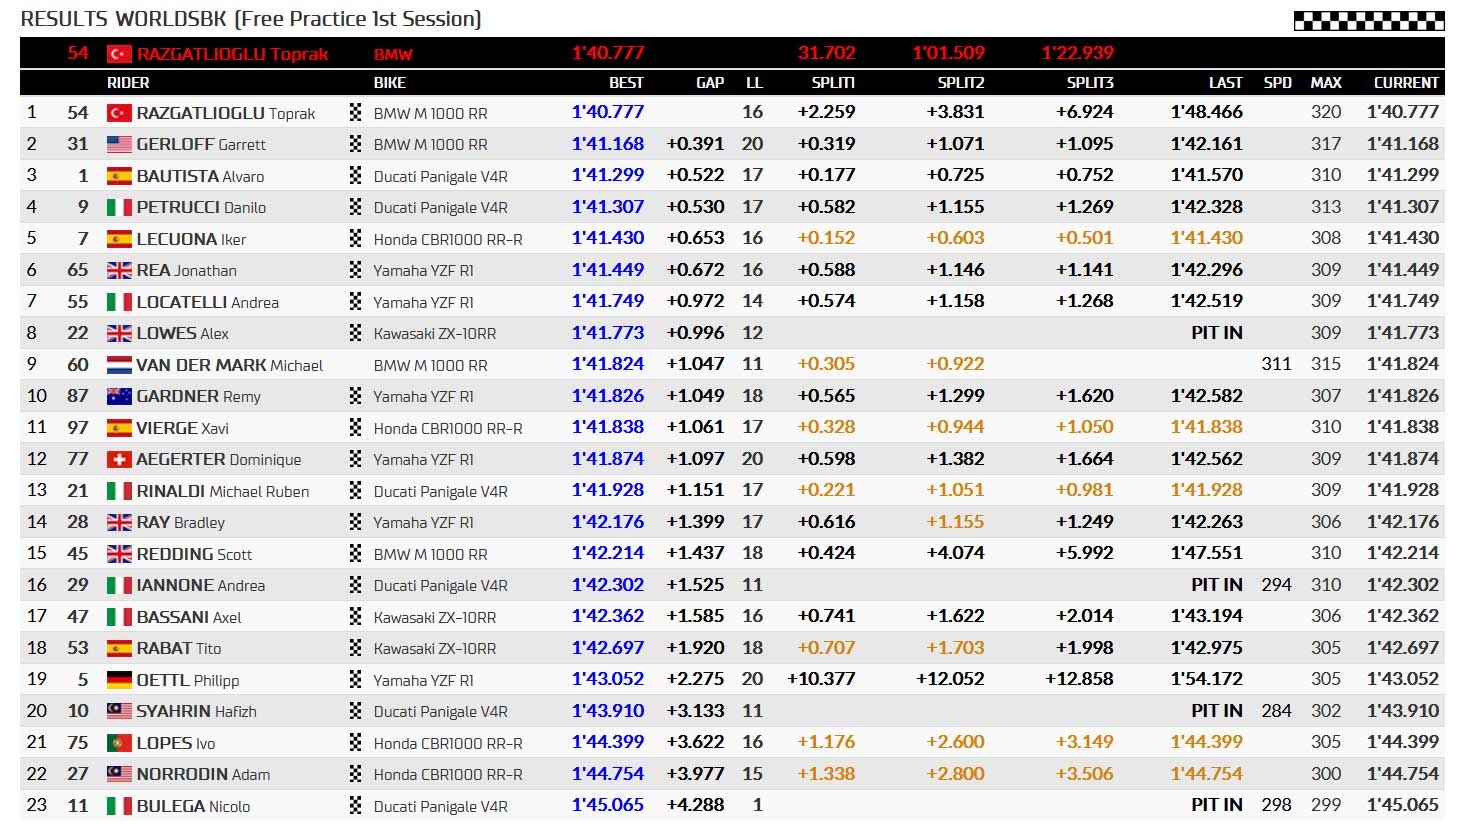Viewport: 1467px width, 824px height.
Task: Click the Italian flag beside PETRUCCI Danilo
Action: (120, 207)
